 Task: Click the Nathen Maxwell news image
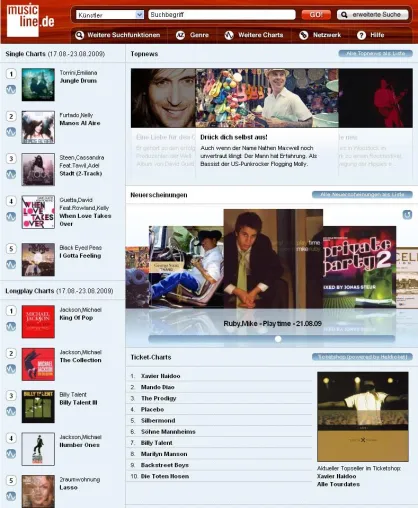(267, 98)
